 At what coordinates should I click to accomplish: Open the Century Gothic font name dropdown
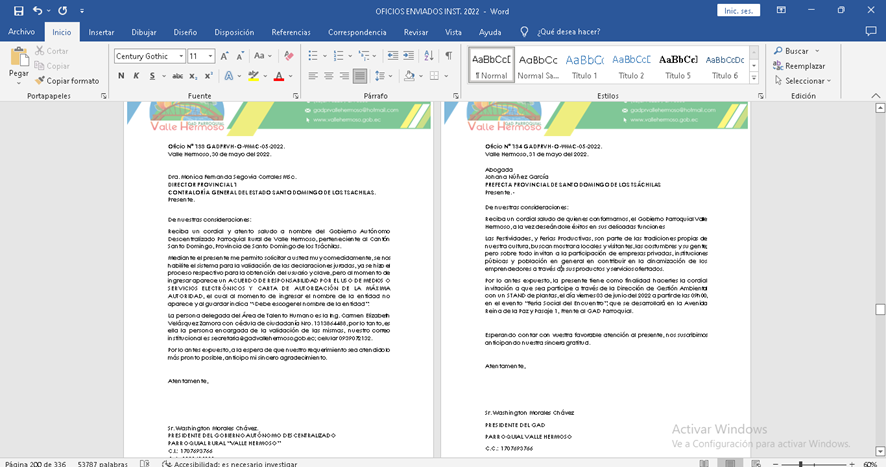[x=180, y=56]
